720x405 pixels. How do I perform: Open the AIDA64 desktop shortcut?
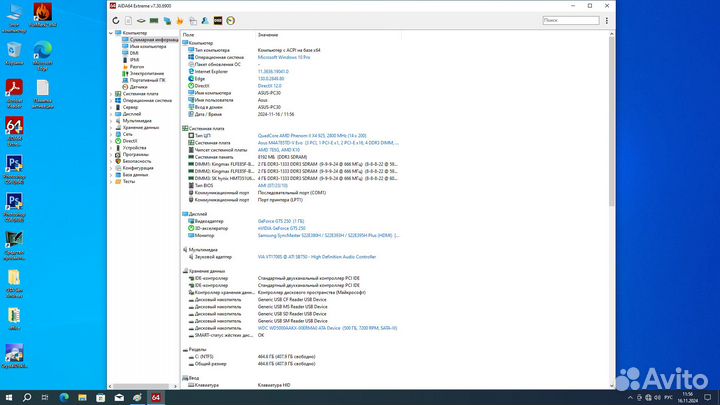14,131
